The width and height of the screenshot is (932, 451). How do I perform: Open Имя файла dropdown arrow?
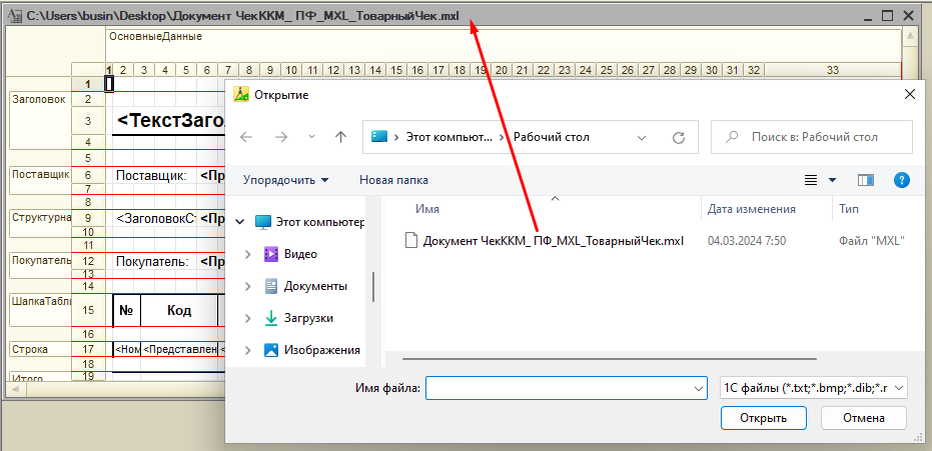(698, 388)
